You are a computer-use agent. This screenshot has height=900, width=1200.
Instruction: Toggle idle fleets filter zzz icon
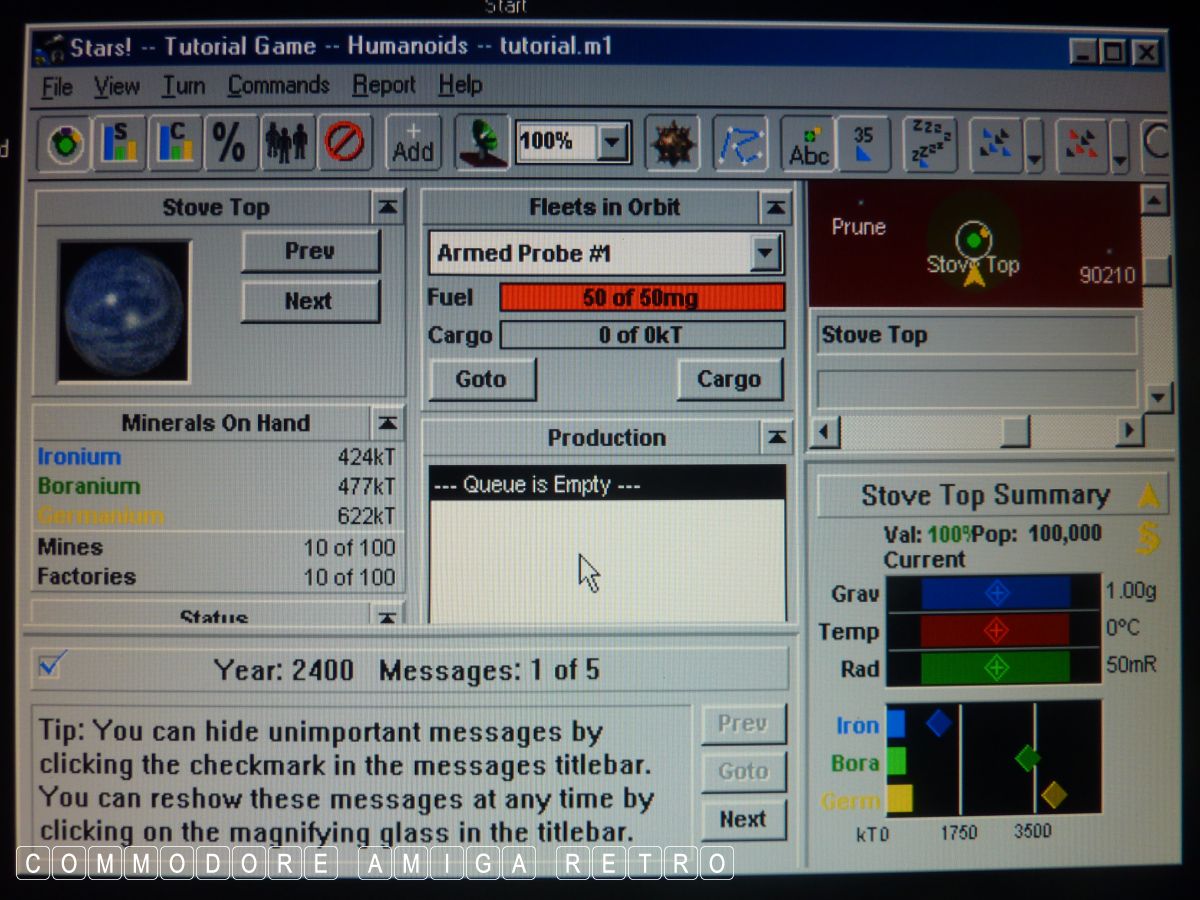[x=929, y=144]
